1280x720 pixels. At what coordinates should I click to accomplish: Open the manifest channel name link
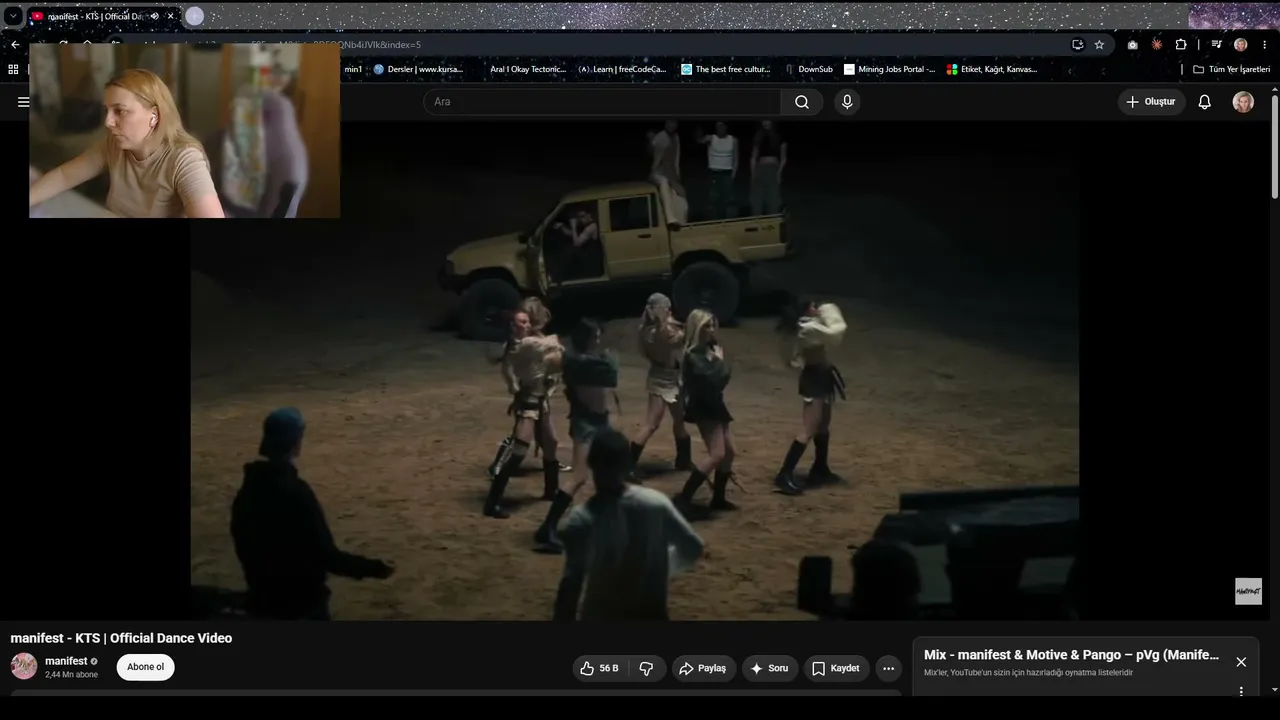point(66,661)
